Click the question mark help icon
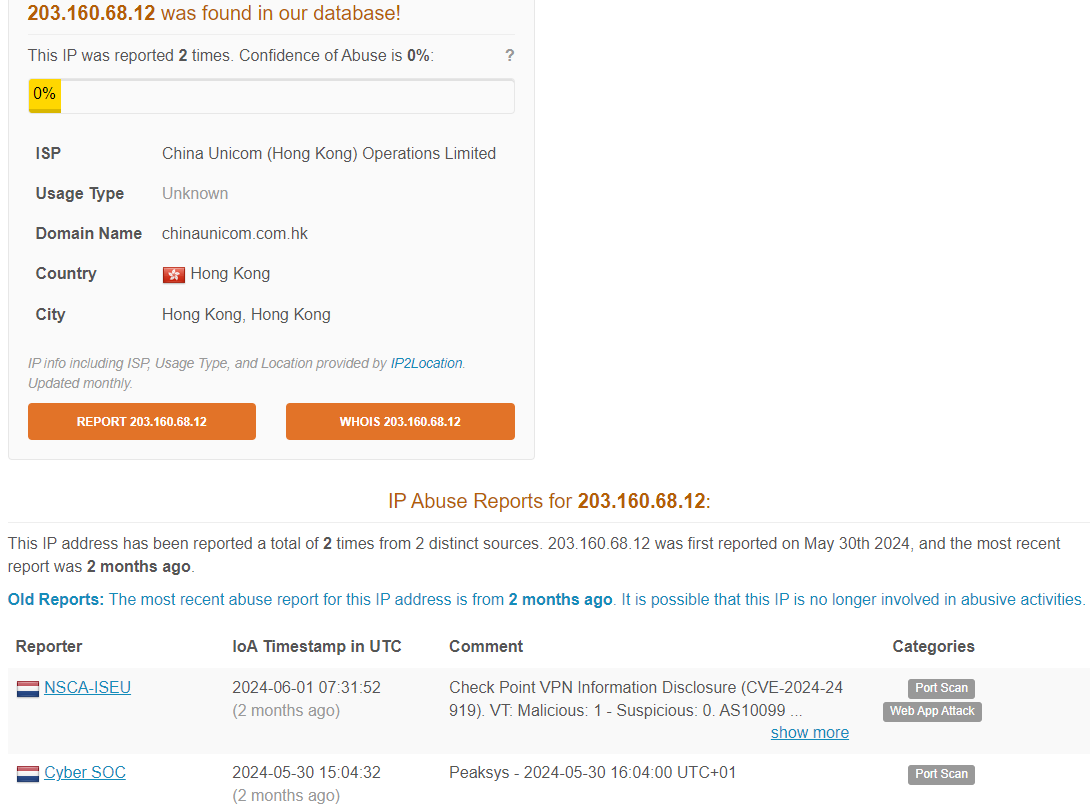The image size is (1090, 808). [510, 56]
